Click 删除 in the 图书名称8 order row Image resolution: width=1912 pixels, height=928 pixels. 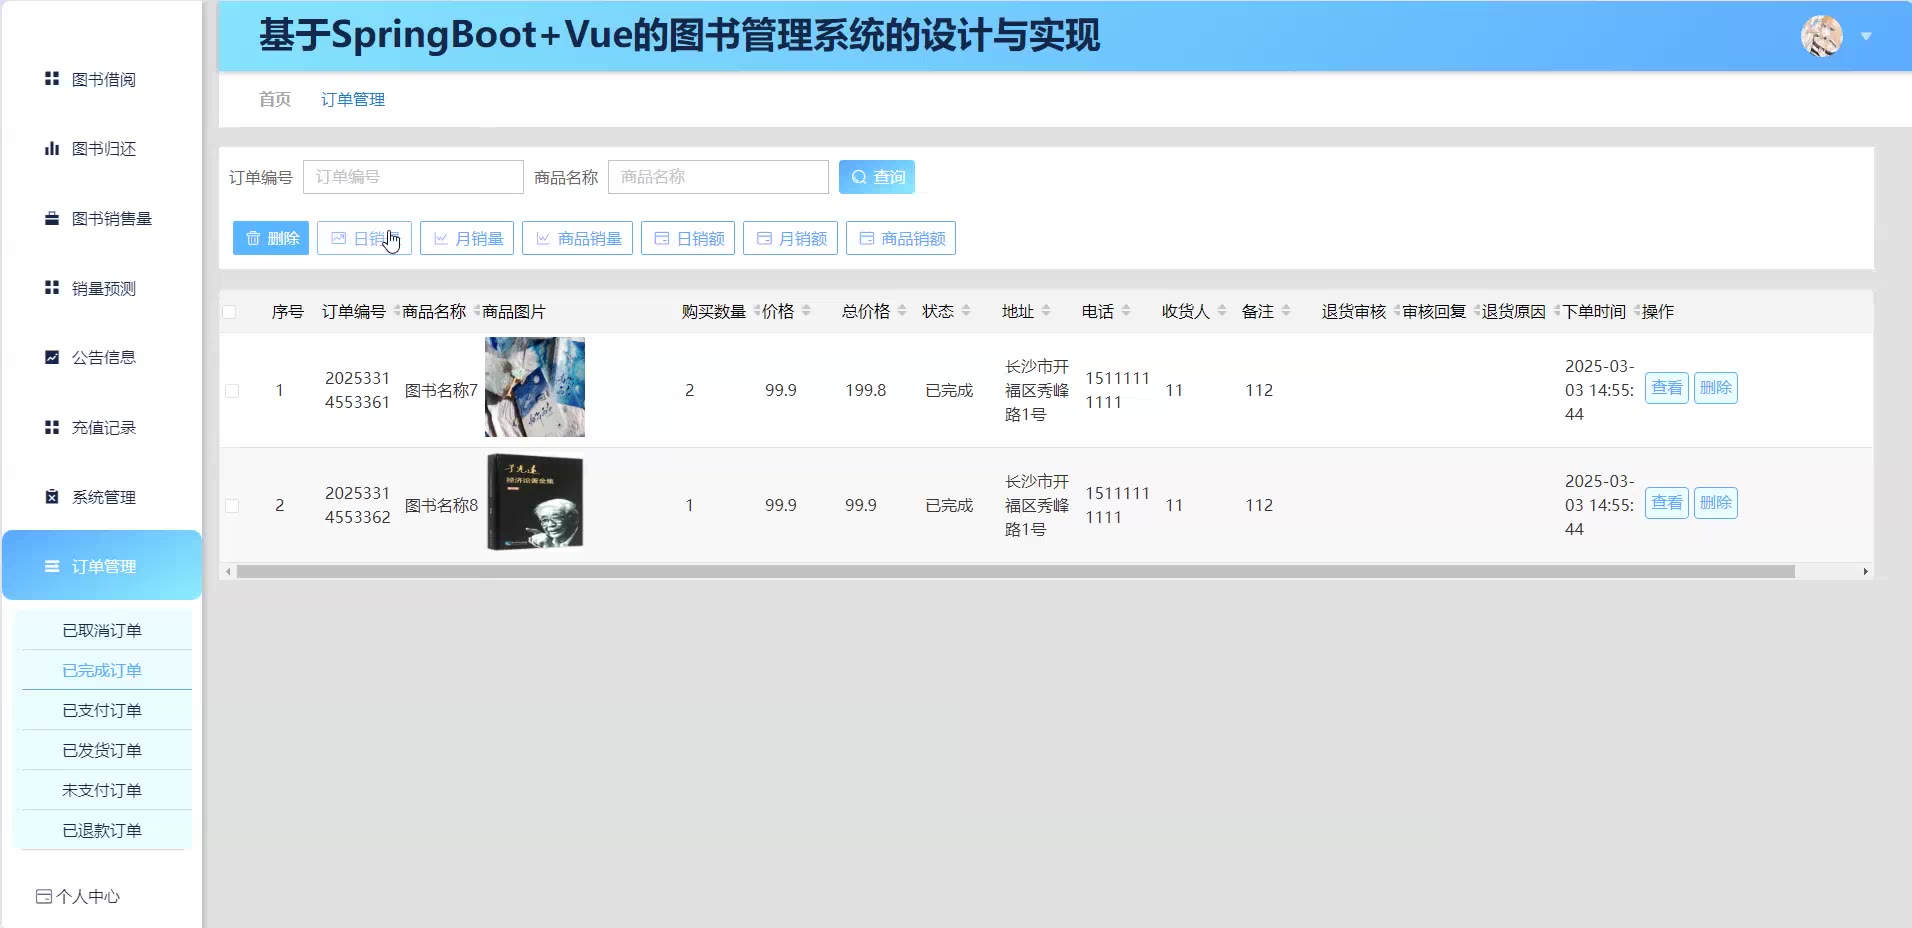(1716, 503)
